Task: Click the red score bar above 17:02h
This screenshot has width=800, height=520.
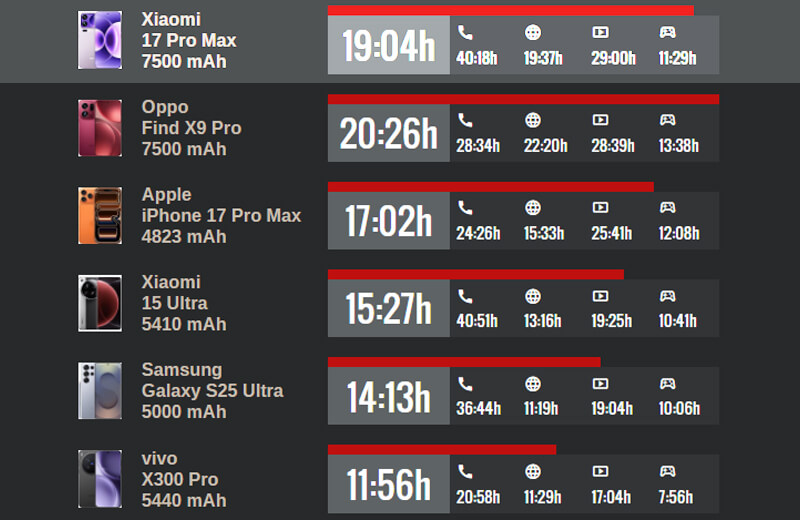Action: 490,187
